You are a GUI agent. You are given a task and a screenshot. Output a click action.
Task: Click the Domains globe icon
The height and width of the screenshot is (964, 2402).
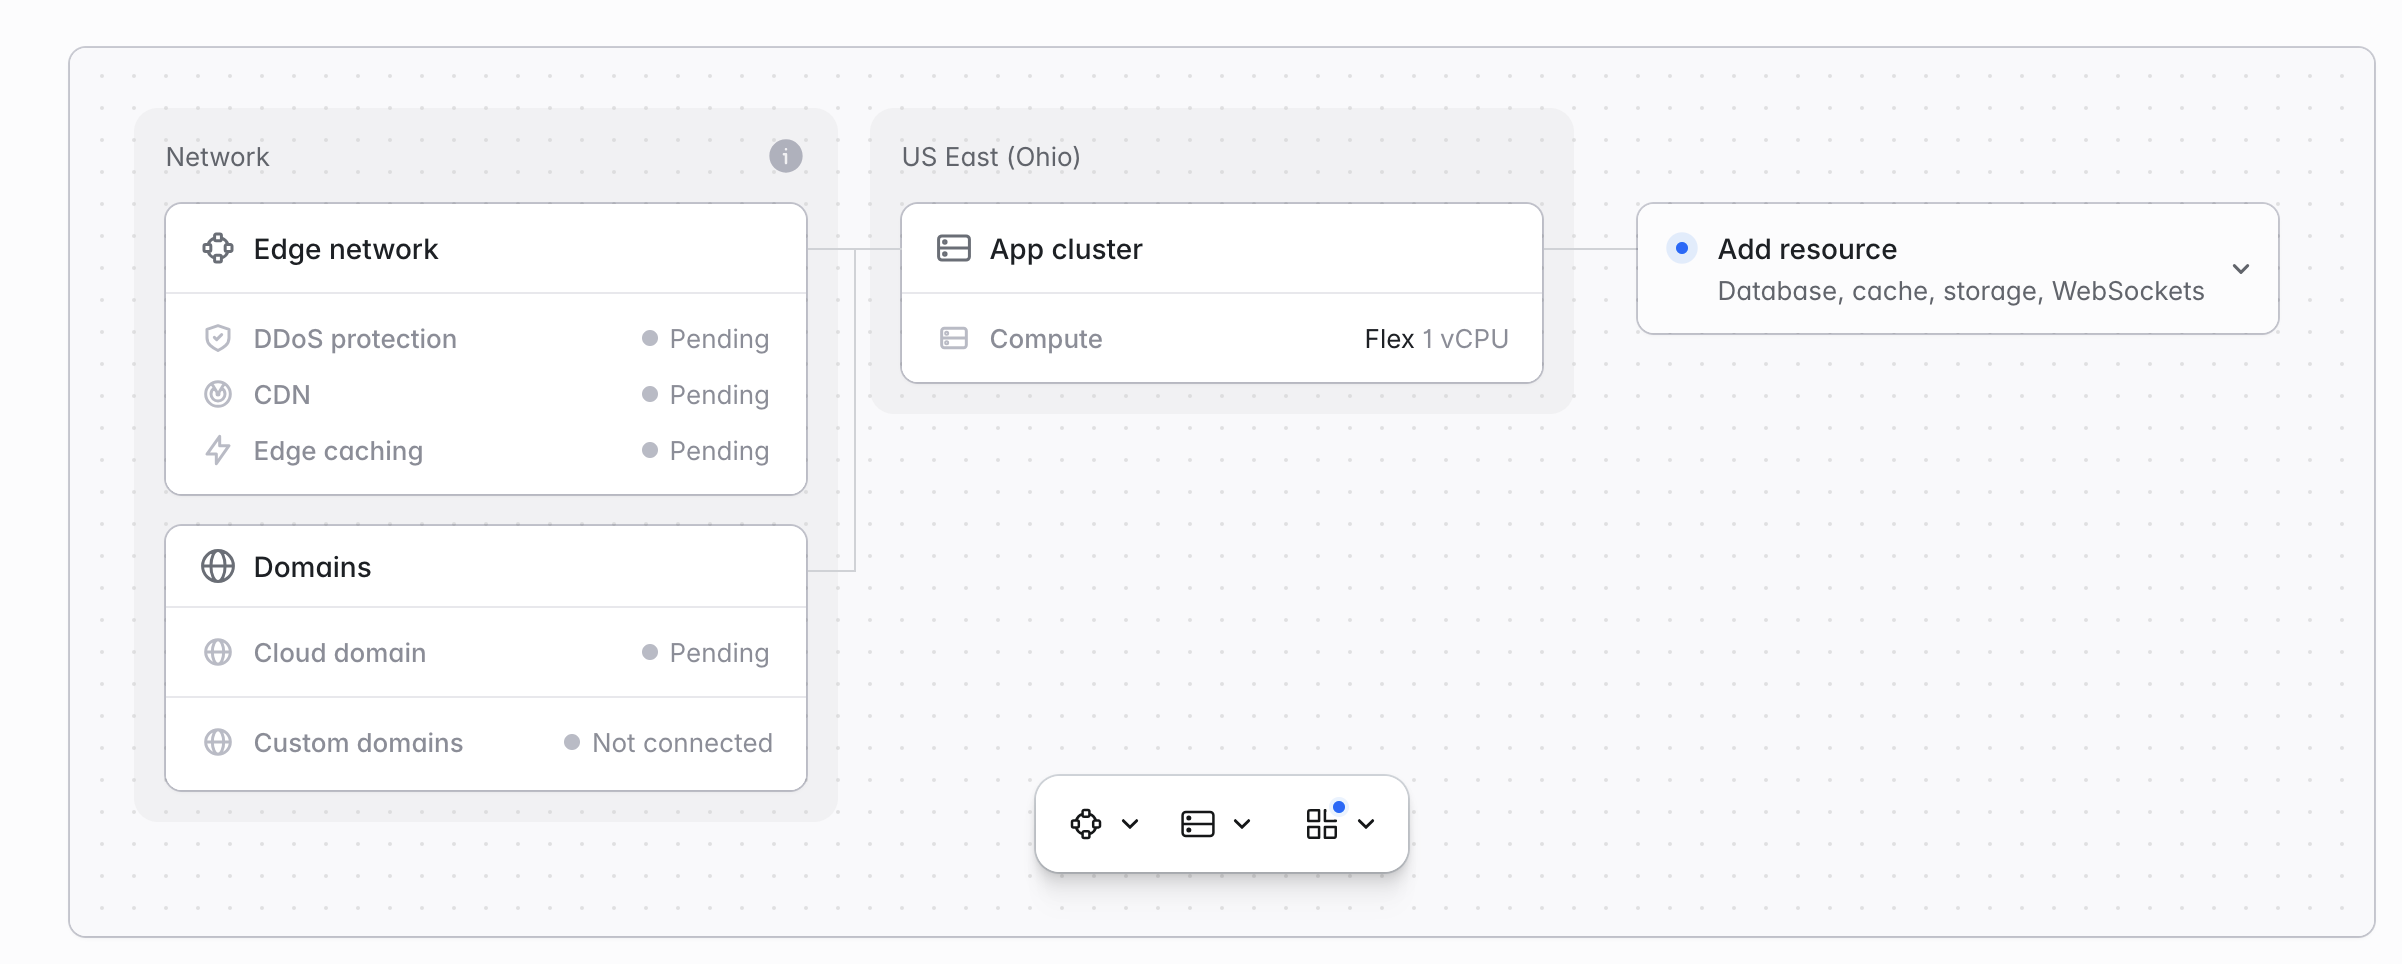point(218,566)
